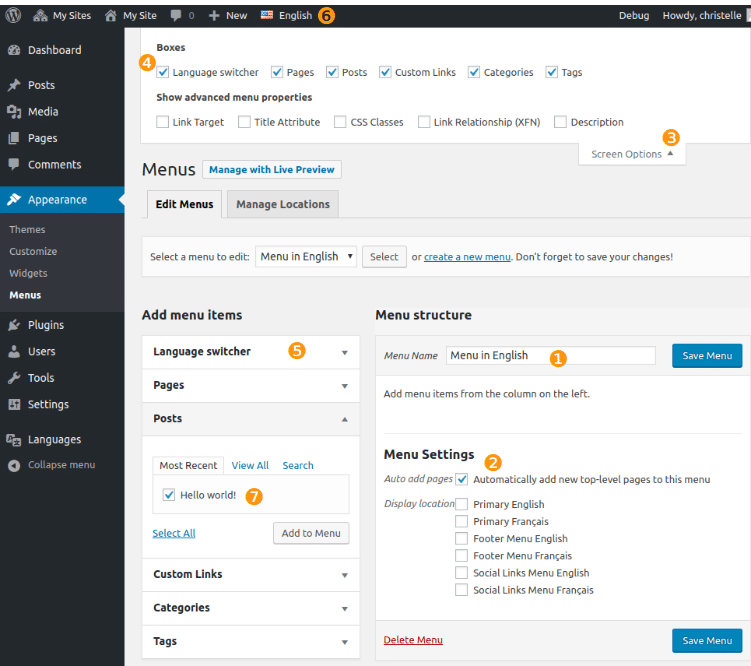Open the Search posts tab

298,465
